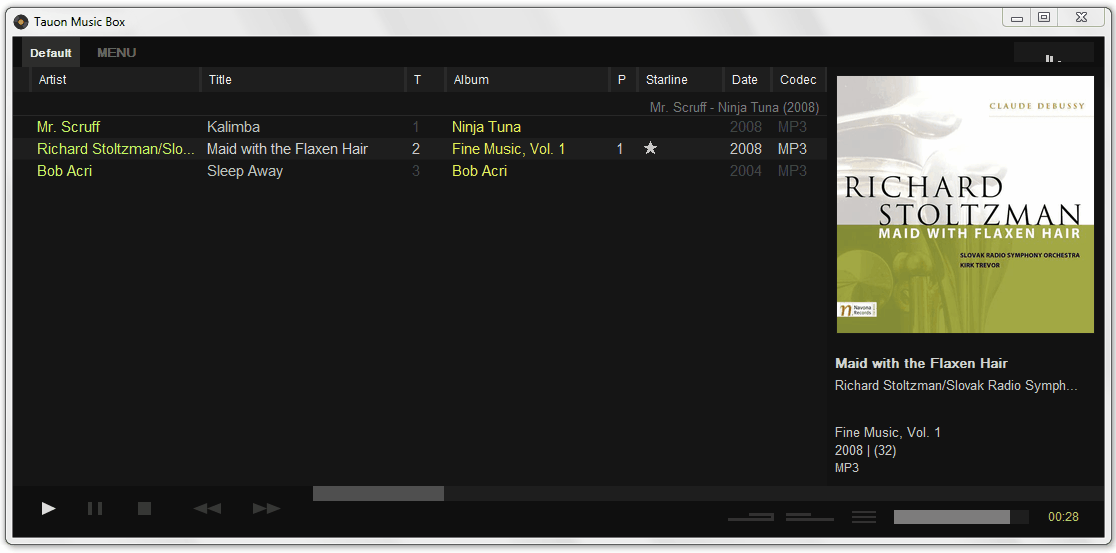The height and width of the screenshot is (553, 1116).
Task: Click the Richard Stoltzman/Slo... artist cell
Action: (x=116, y=149)
